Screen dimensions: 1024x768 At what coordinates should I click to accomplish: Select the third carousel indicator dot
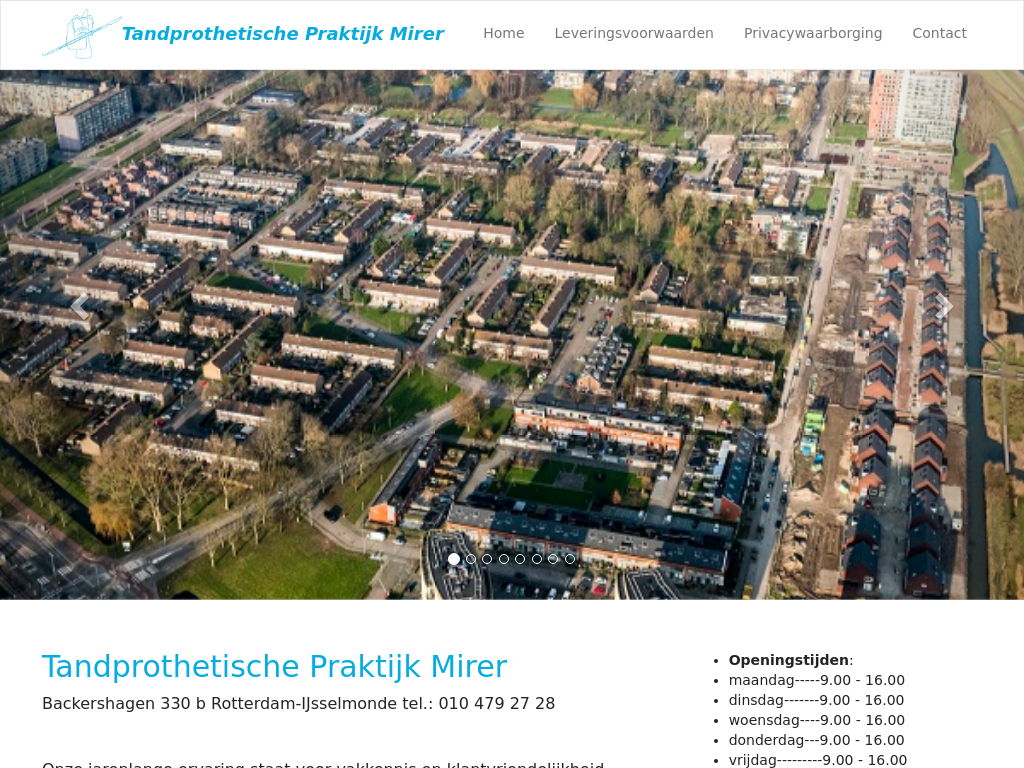(x=487, y=559)
